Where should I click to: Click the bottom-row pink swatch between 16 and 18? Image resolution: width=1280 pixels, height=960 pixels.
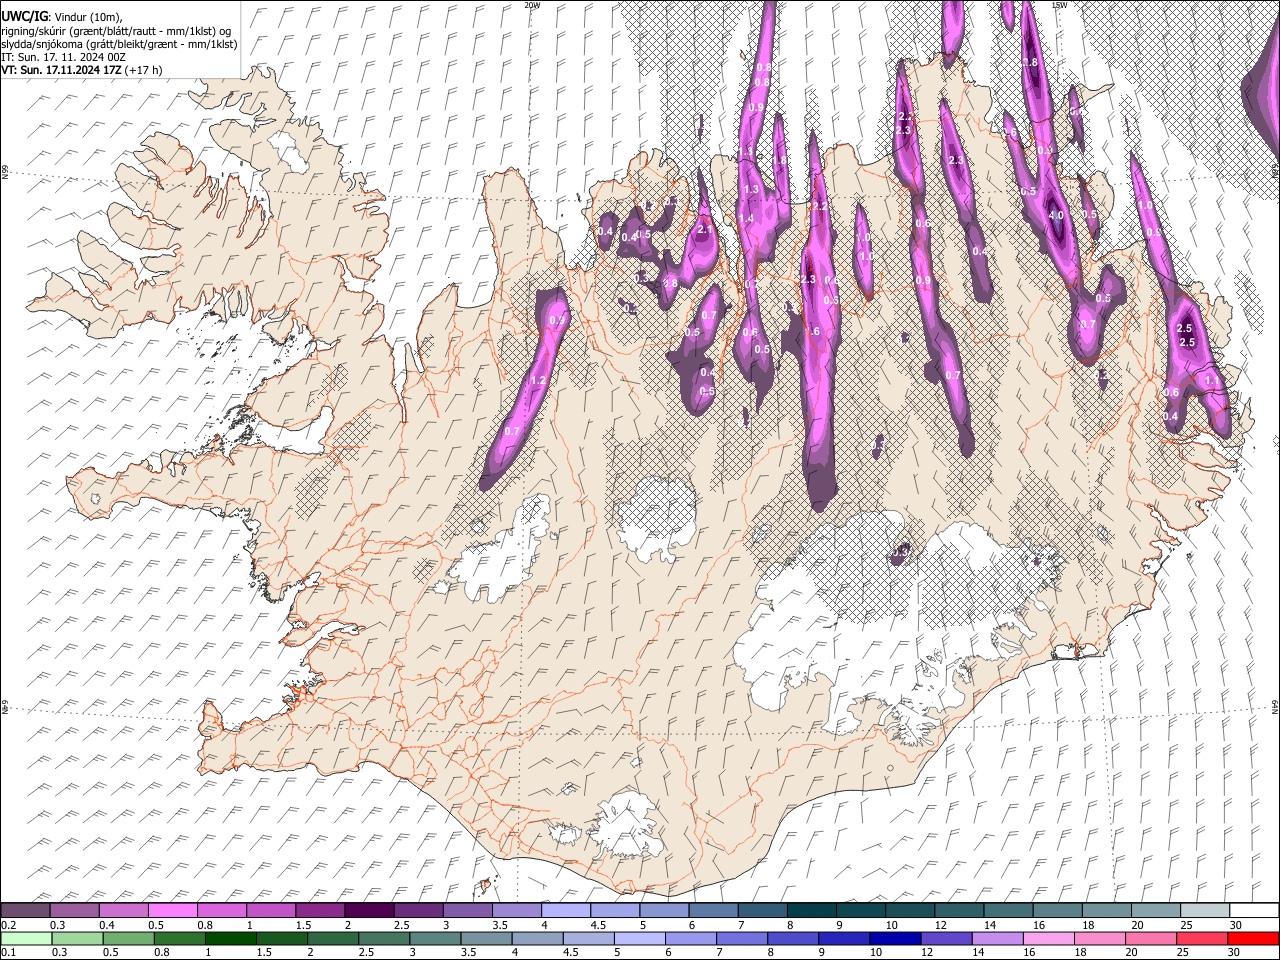[1048, 938]
